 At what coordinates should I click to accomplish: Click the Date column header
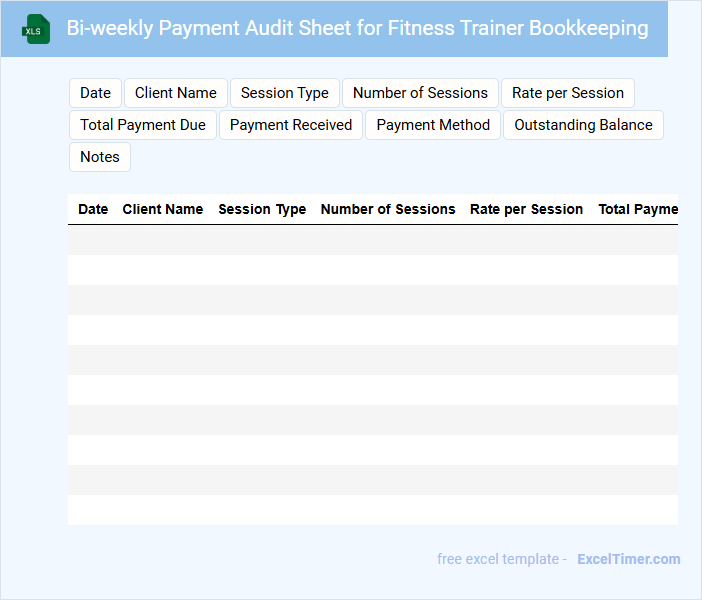click(93, 210)
